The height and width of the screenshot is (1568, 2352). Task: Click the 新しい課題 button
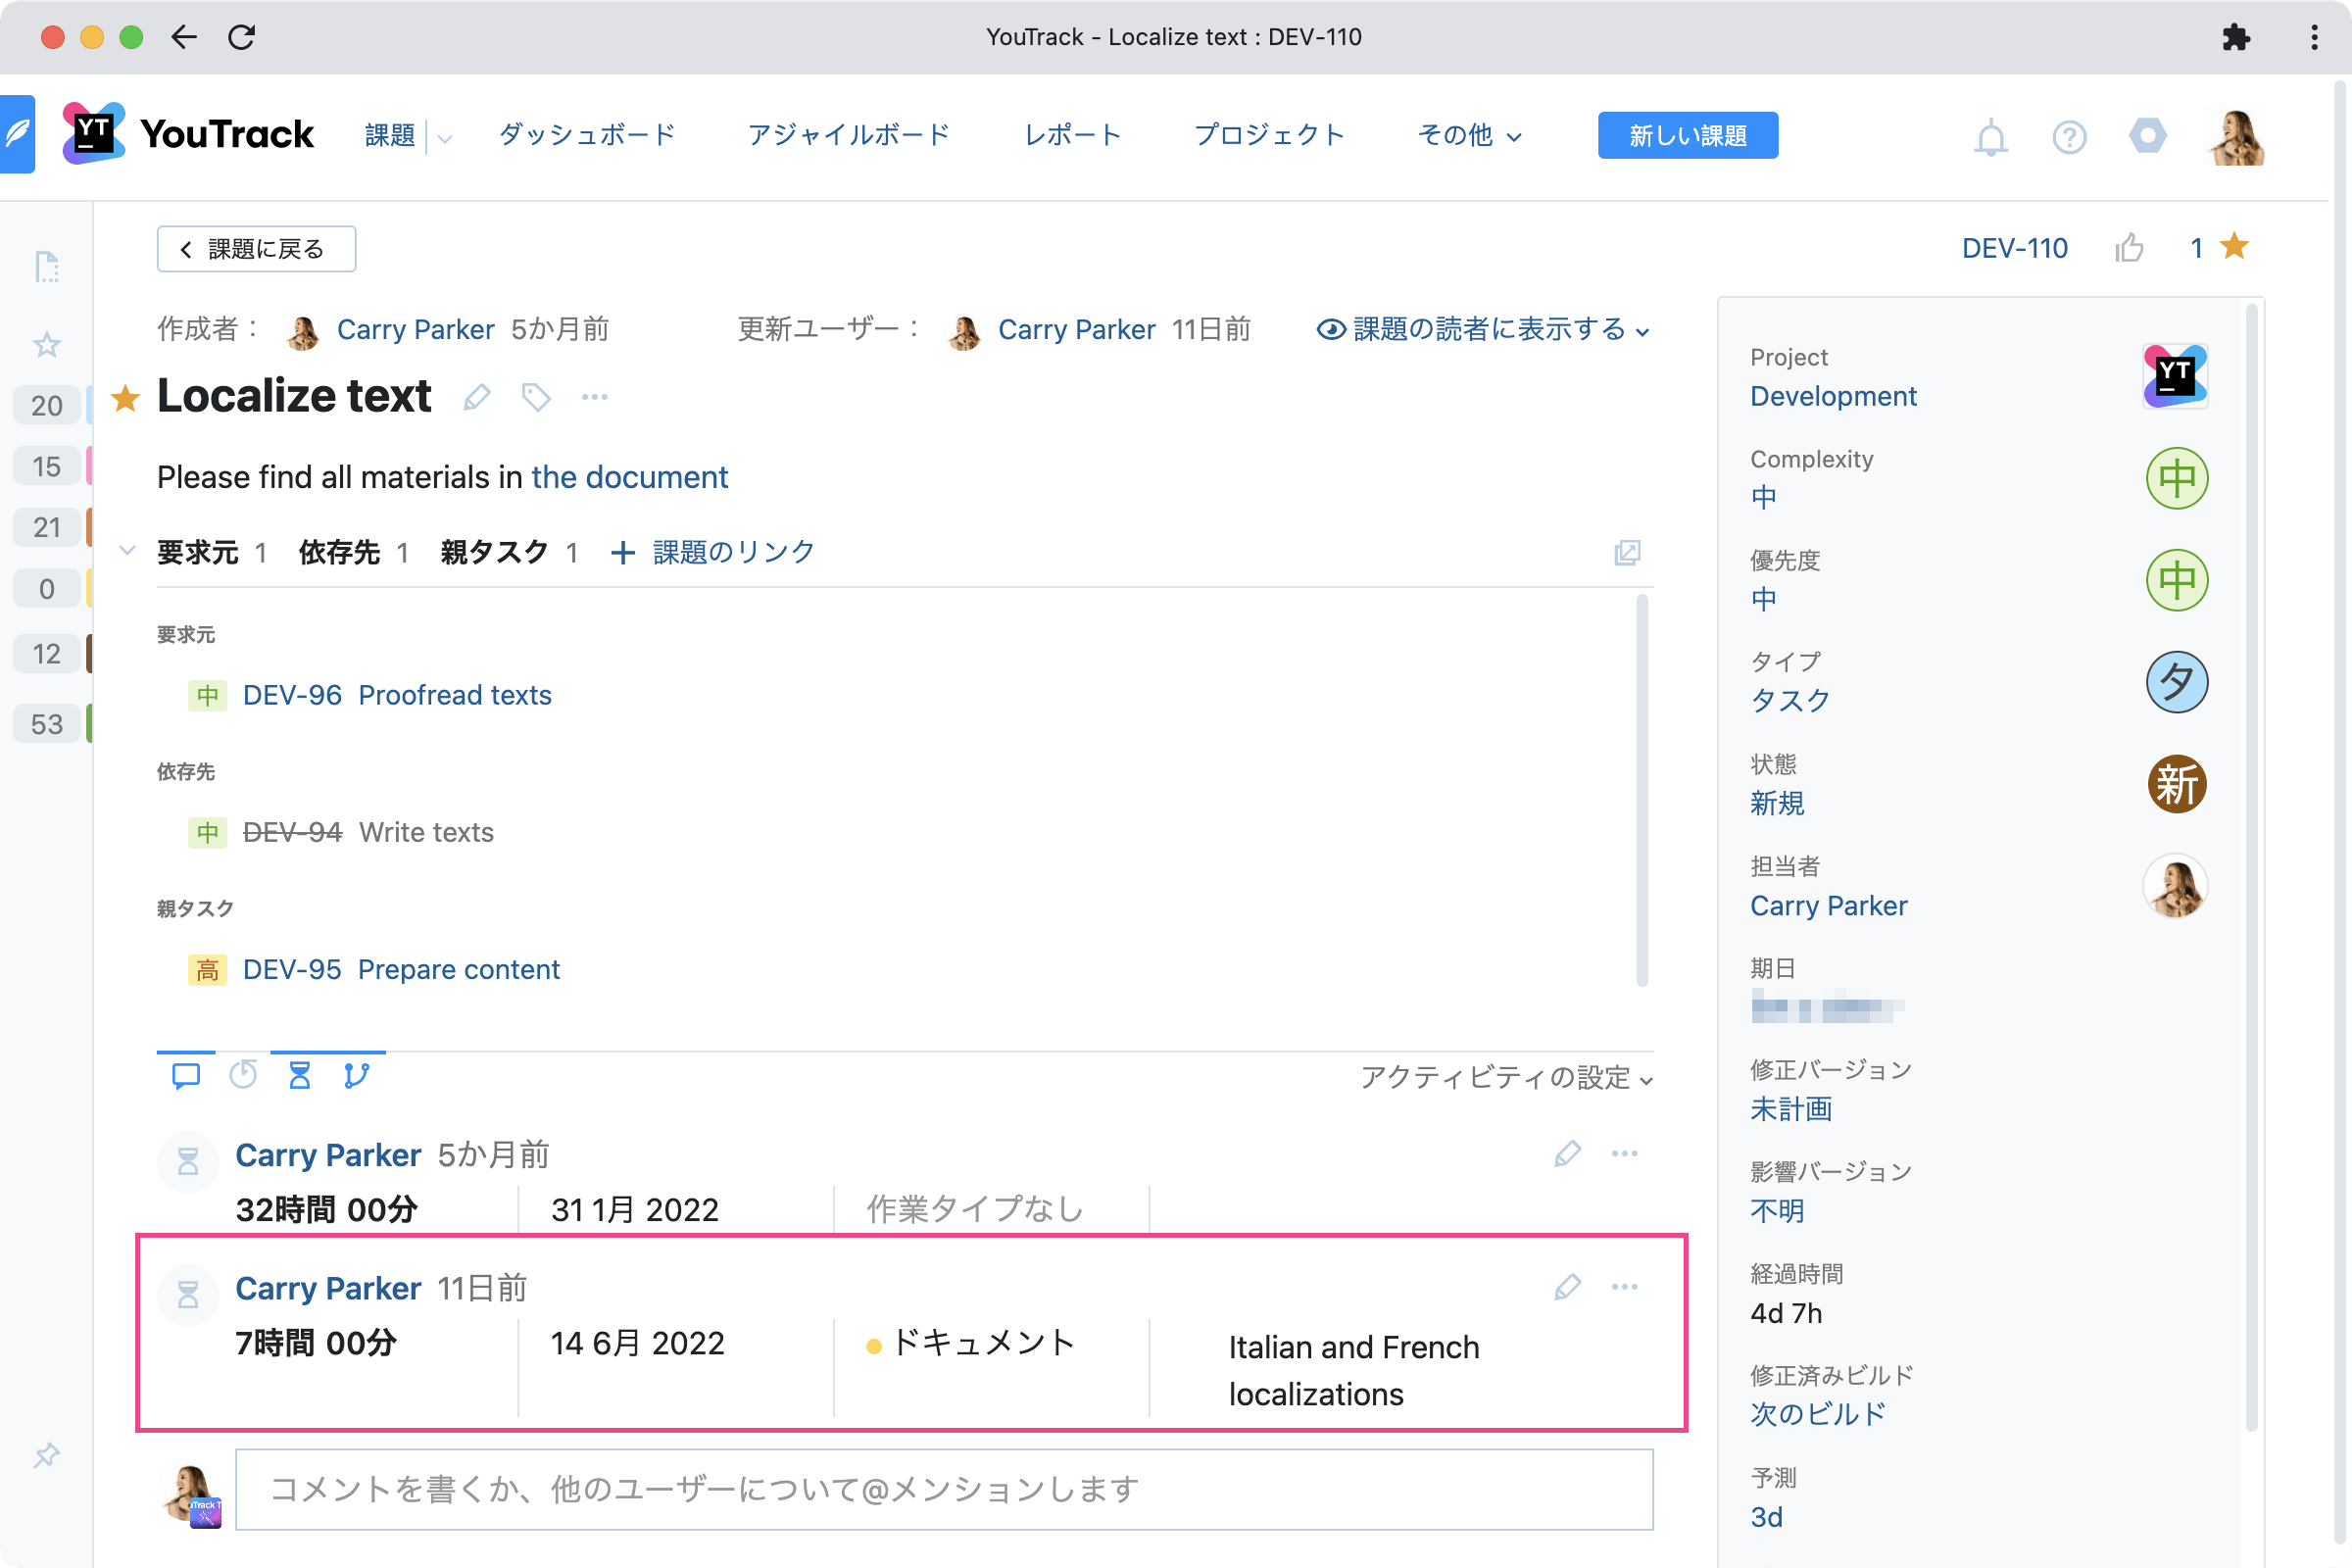point(1687,135)
